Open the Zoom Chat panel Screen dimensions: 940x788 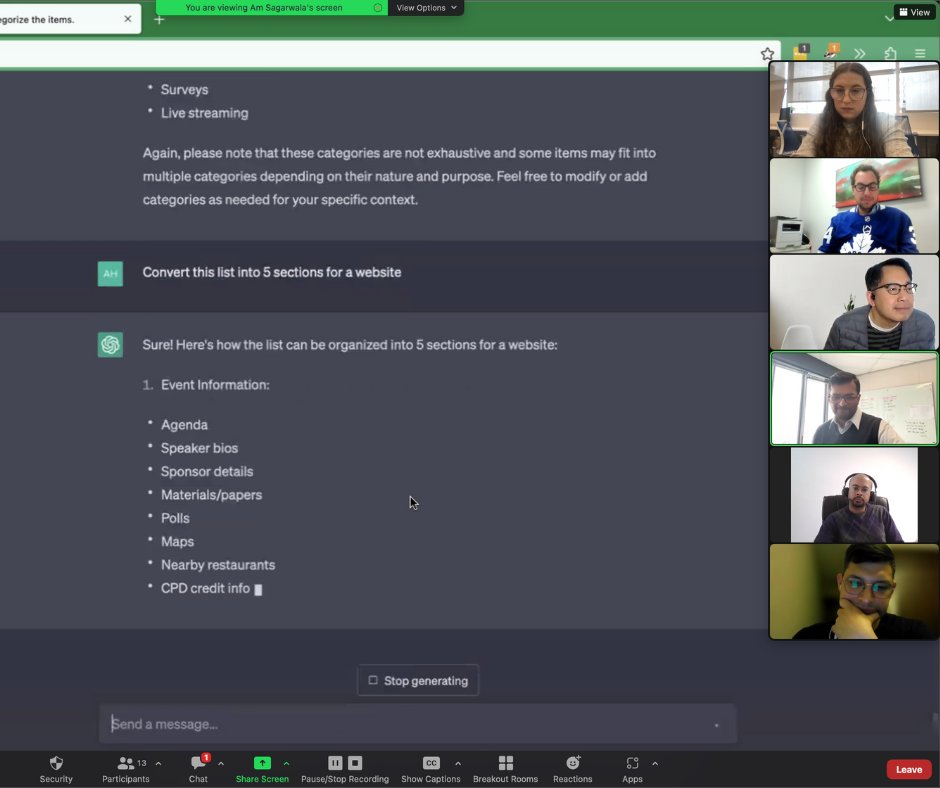pos(198,769)
